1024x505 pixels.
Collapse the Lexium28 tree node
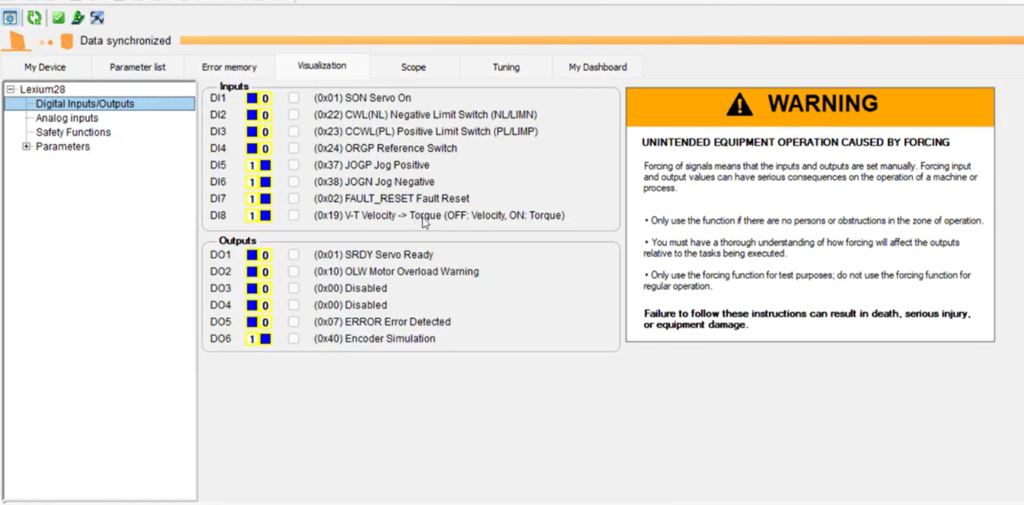pos(11,89)
